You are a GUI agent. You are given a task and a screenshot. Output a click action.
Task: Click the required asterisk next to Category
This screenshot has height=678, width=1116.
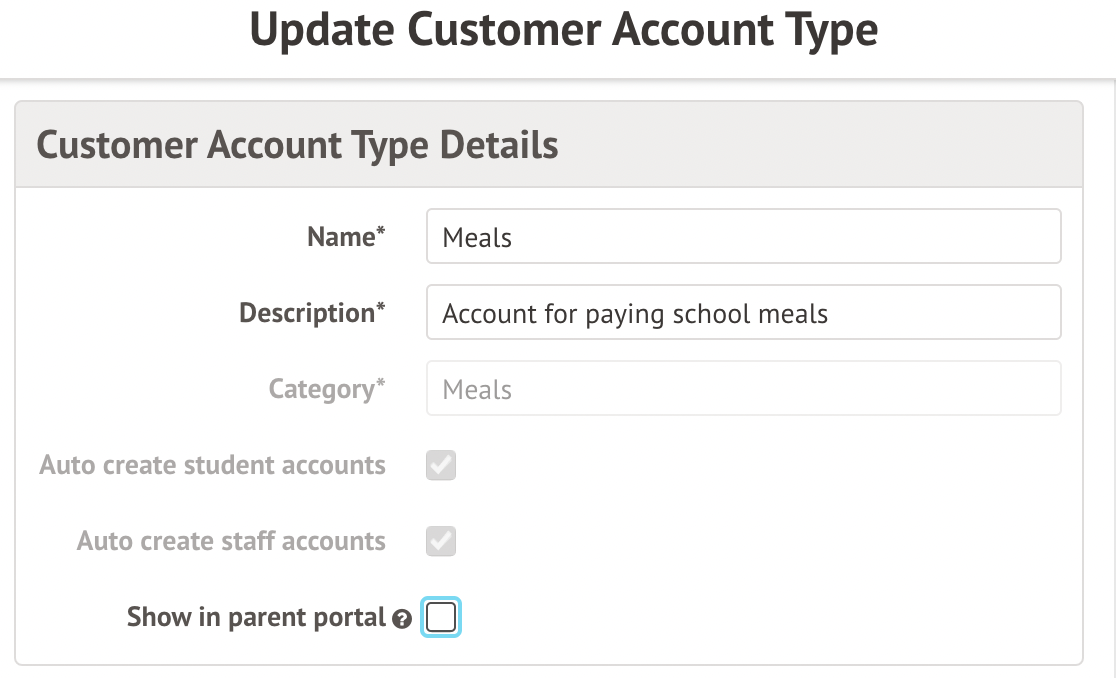(381, 384)
